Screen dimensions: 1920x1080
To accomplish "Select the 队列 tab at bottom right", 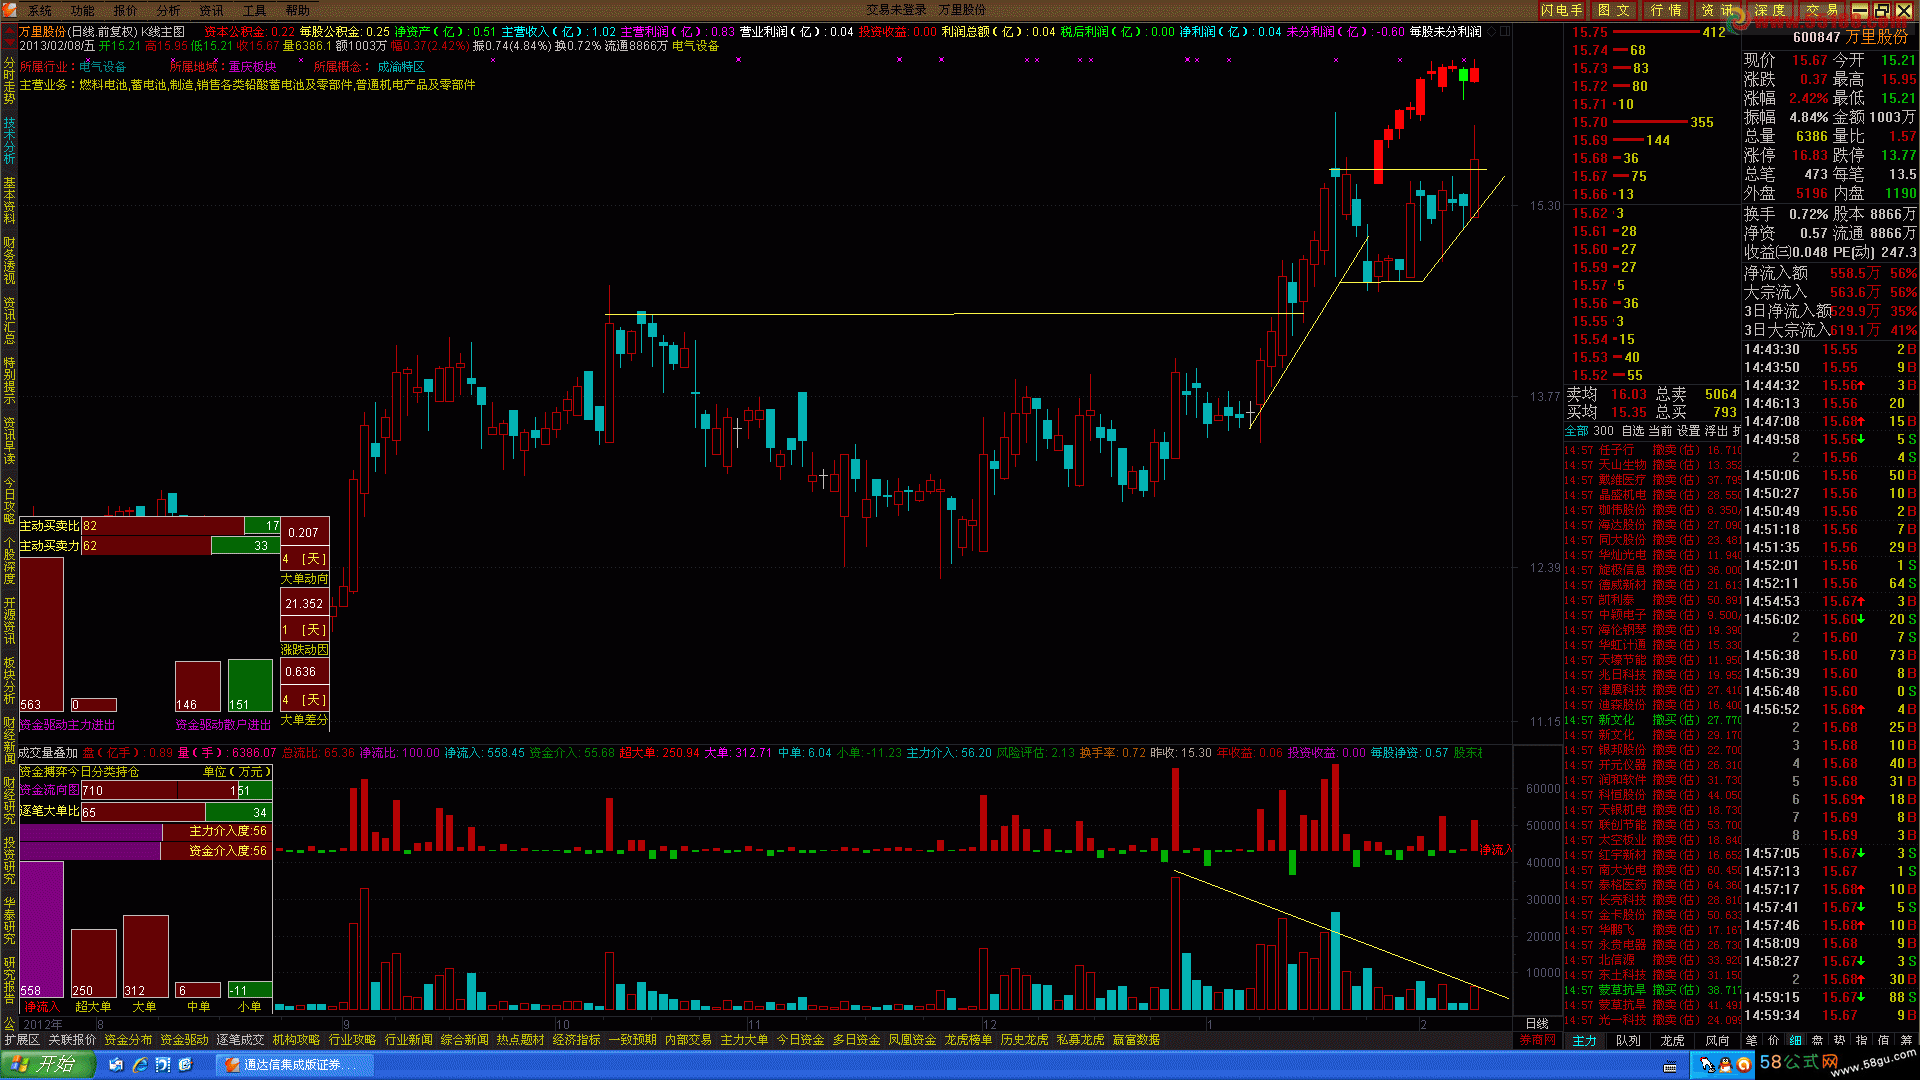I will (1628, 1040).
